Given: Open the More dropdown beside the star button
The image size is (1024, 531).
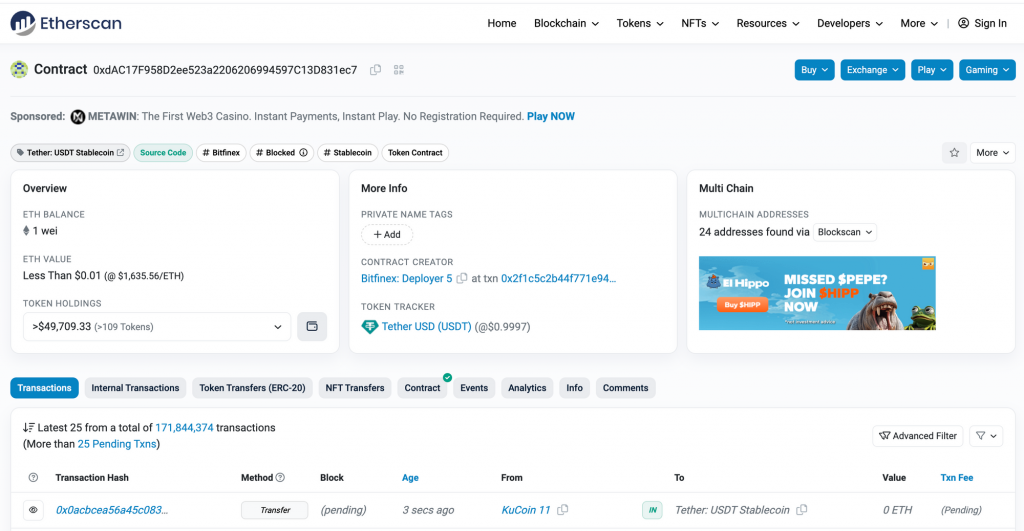Looking at the screenshot, I should coord(993,153).
